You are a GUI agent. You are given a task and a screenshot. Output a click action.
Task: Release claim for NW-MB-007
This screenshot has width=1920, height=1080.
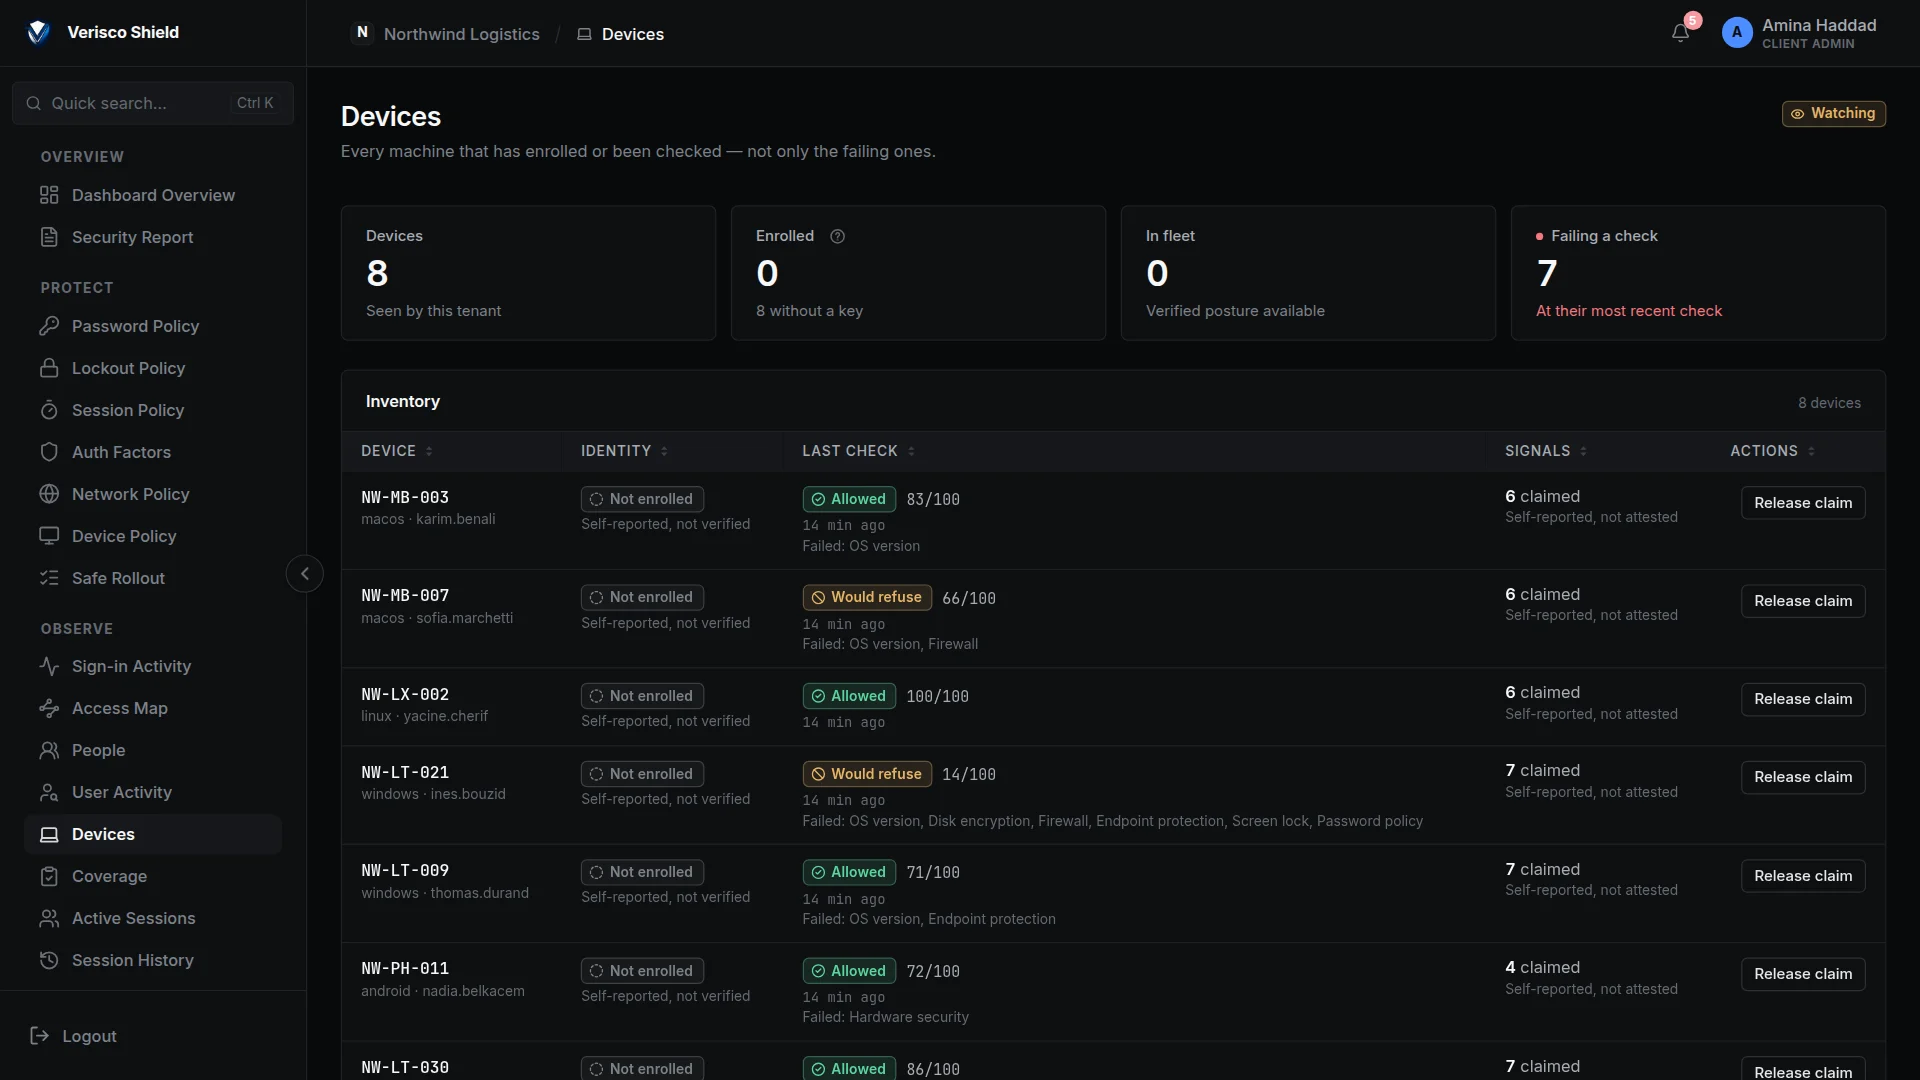pyautogui.click(x=1803, y=601)
